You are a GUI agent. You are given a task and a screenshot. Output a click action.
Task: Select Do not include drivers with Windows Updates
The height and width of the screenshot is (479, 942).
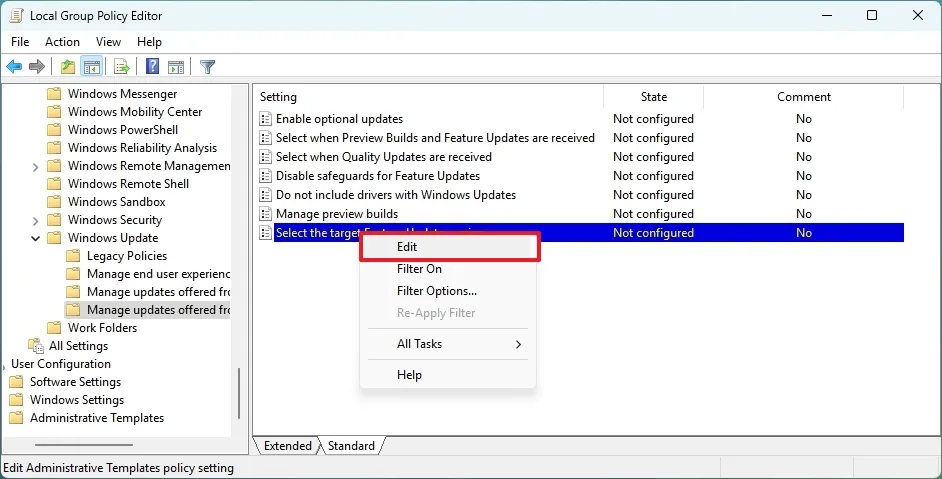[396, 195]
